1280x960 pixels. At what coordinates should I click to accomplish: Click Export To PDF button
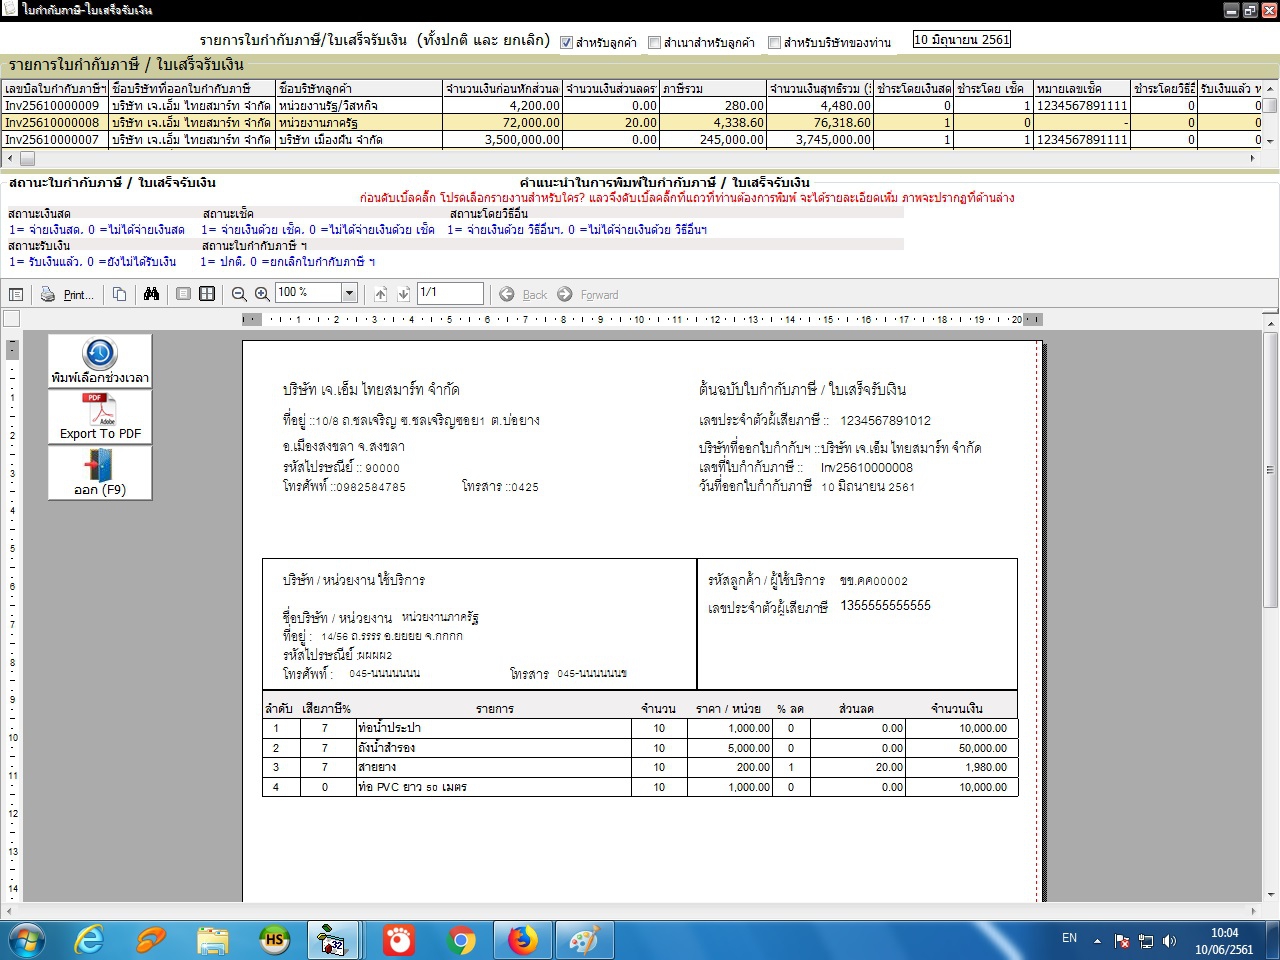click(100, 417)
